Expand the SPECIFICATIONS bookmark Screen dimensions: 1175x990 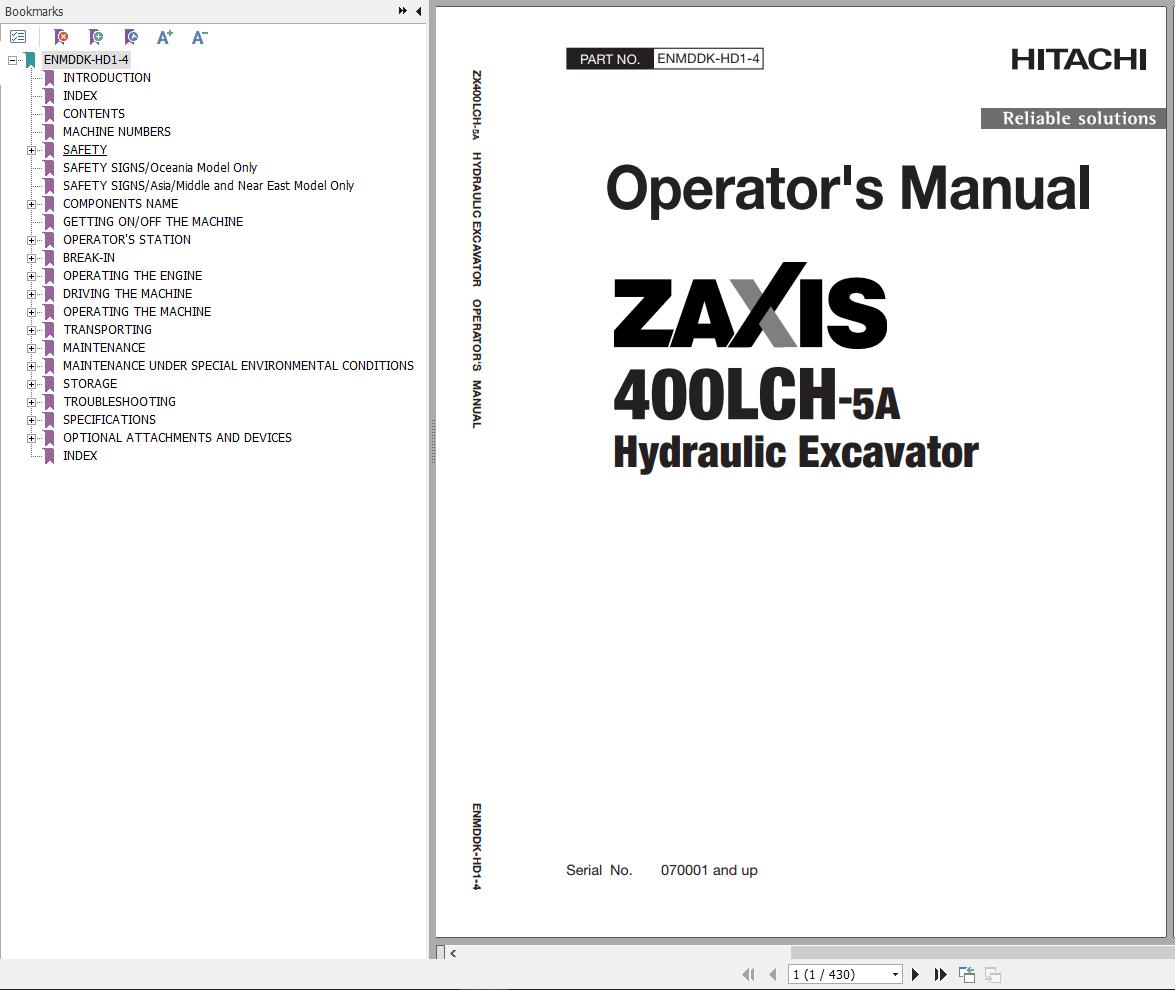click(x=31, y=420)
